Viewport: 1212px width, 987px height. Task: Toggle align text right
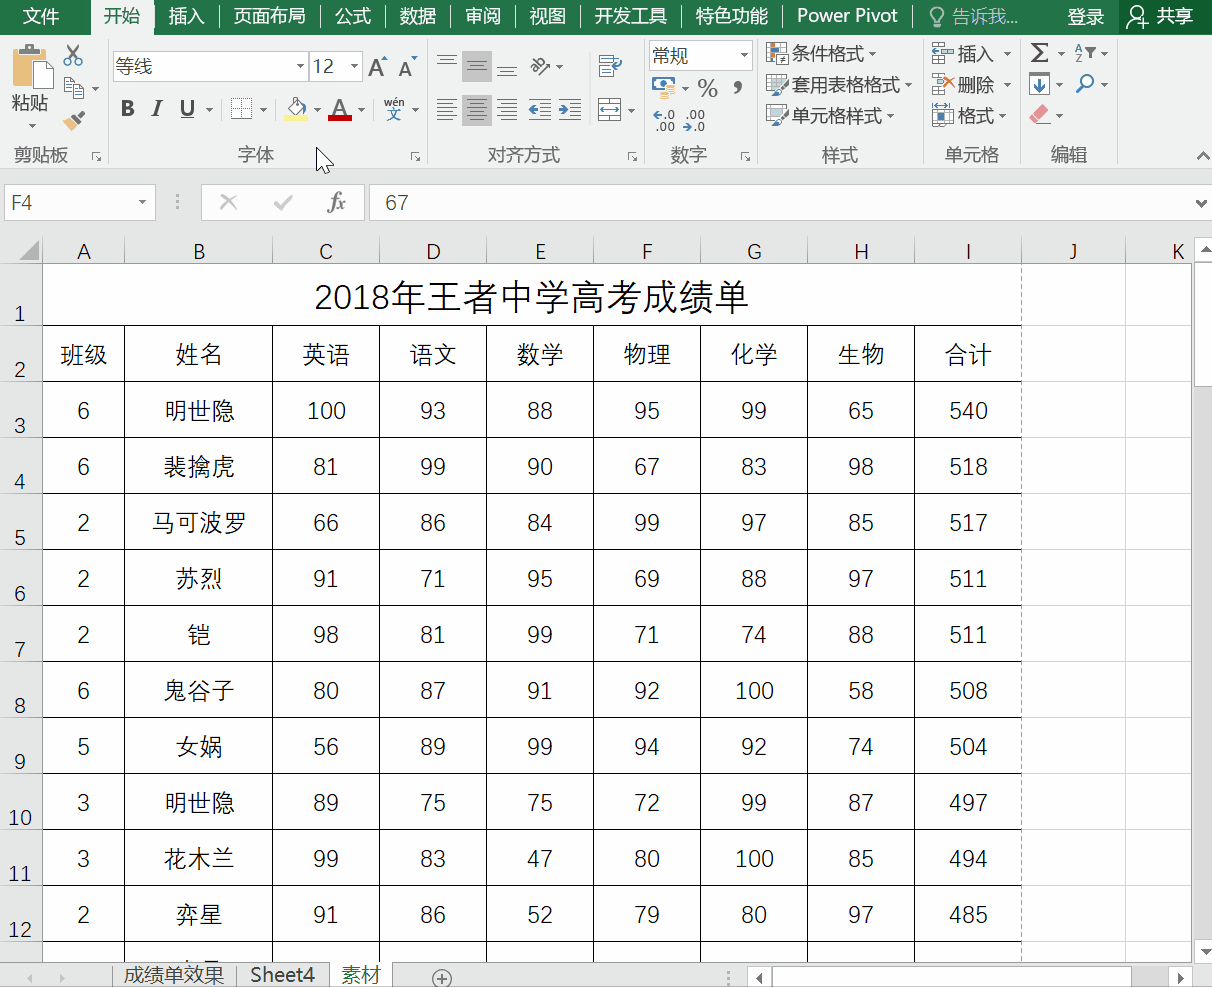507,110
